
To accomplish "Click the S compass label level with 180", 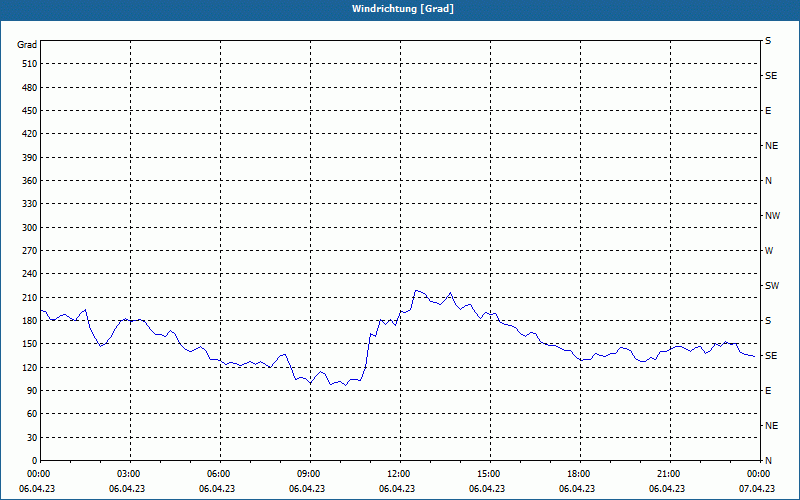I will tap(768, 321).
